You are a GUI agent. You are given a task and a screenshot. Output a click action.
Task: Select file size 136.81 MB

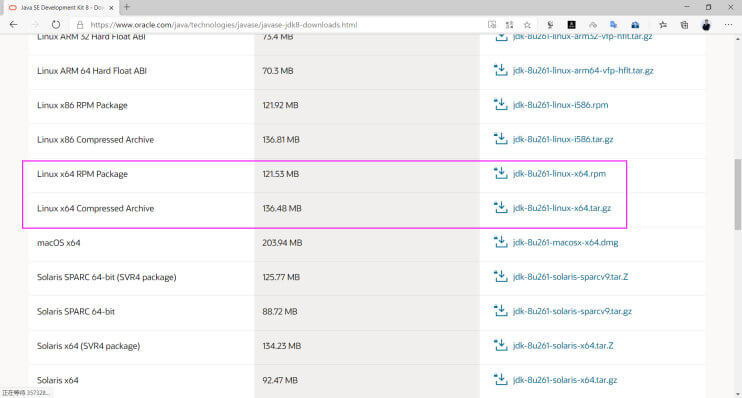(281, 140)
